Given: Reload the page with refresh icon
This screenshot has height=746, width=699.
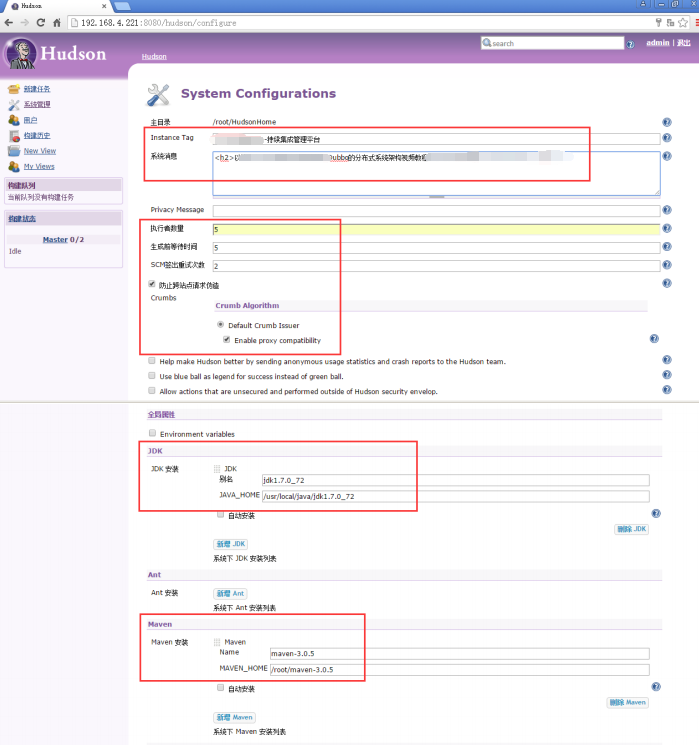Looking at the screenshot, I should click(41, 22).
